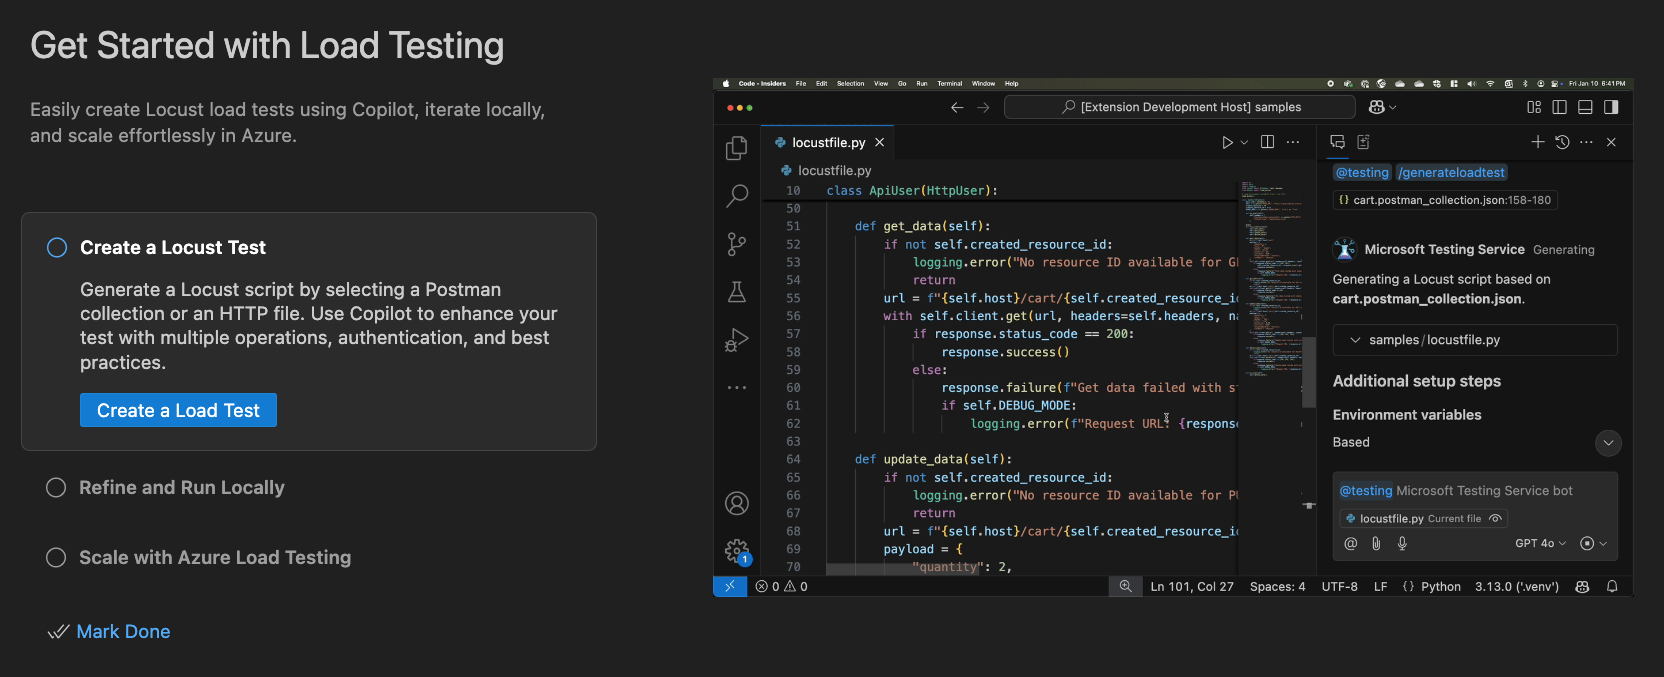Go back with the left navigation arrow
This screenshot has width=1664, height=677.
click(x=957, y=107)
